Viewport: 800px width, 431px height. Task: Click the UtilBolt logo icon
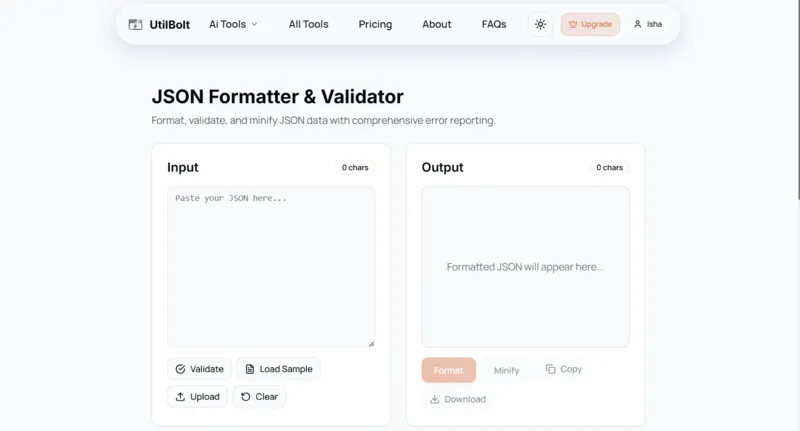pos(135,24)
